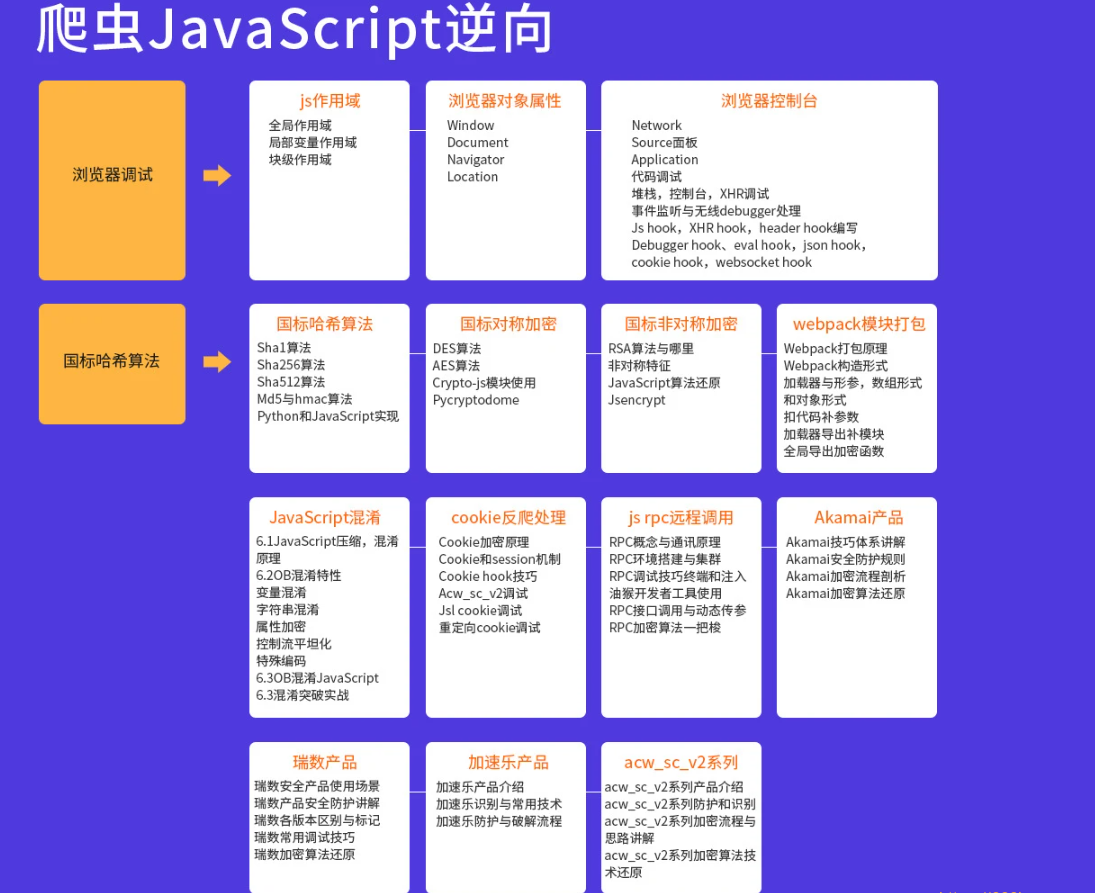Click the orange arrow beside the 国标哈希算法 block
1095x893 pixels.
coord(217,362)
